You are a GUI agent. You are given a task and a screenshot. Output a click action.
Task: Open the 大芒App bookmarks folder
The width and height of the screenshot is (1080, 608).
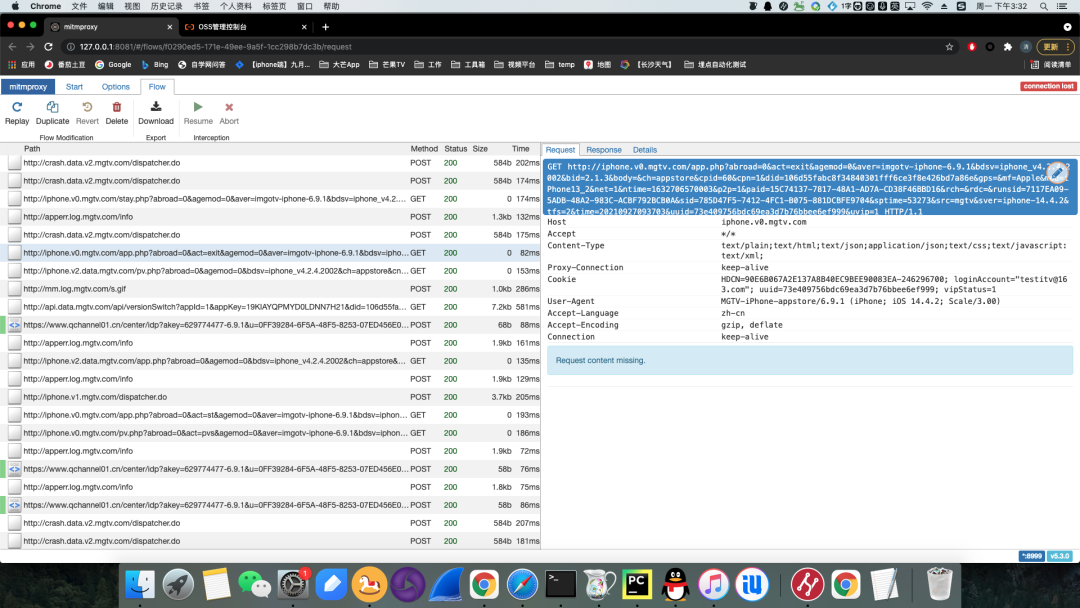click(339, 65)
